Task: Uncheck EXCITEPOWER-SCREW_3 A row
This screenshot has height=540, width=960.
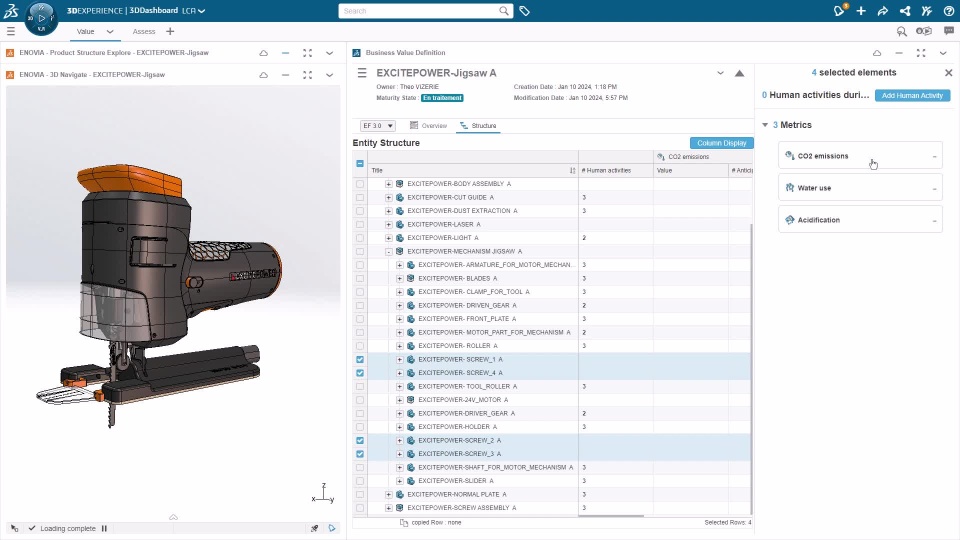Action: [x=360, y=454]
